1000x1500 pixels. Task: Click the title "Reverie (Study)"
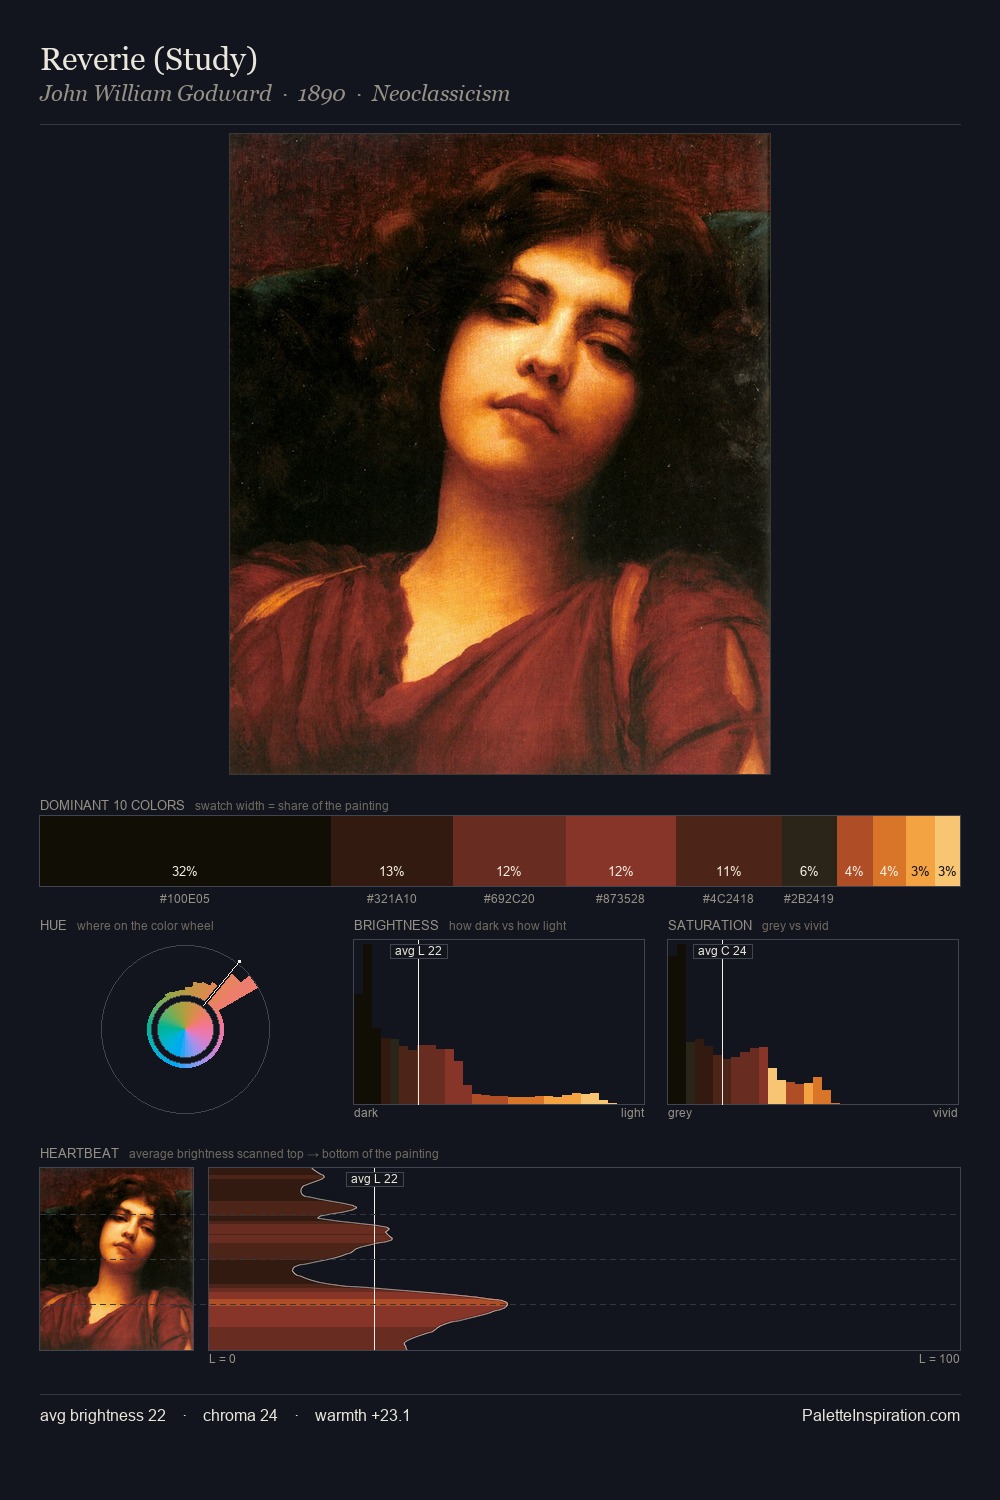[149, 59]
